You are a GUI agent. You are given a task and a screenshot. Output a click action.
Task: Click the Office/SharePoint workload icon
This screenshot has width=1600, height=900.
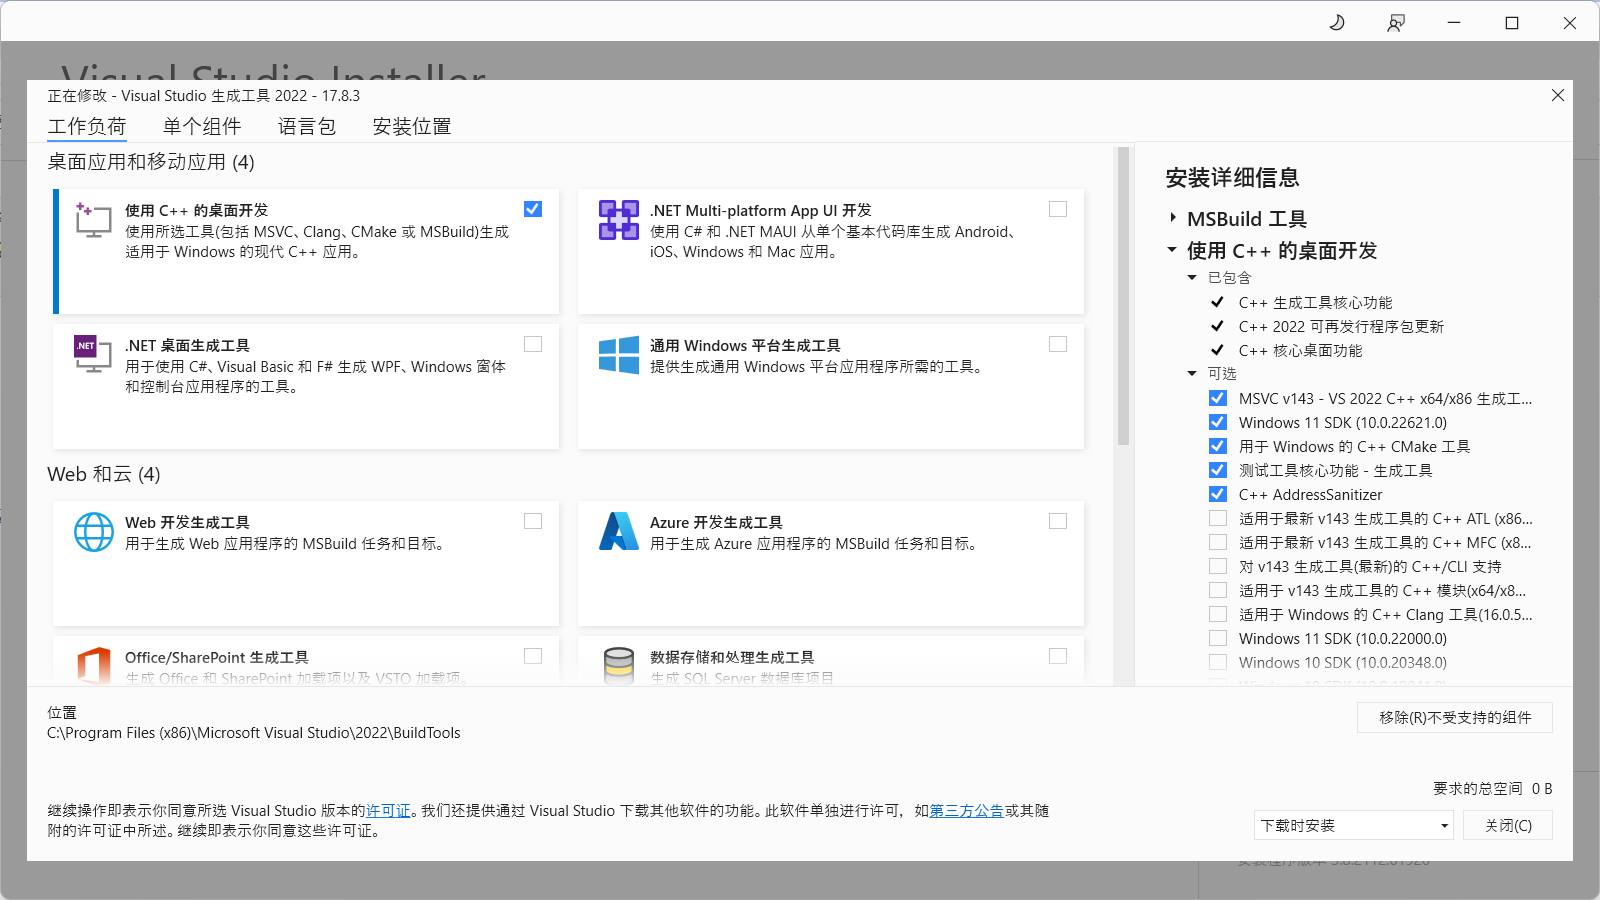[93, 666]
